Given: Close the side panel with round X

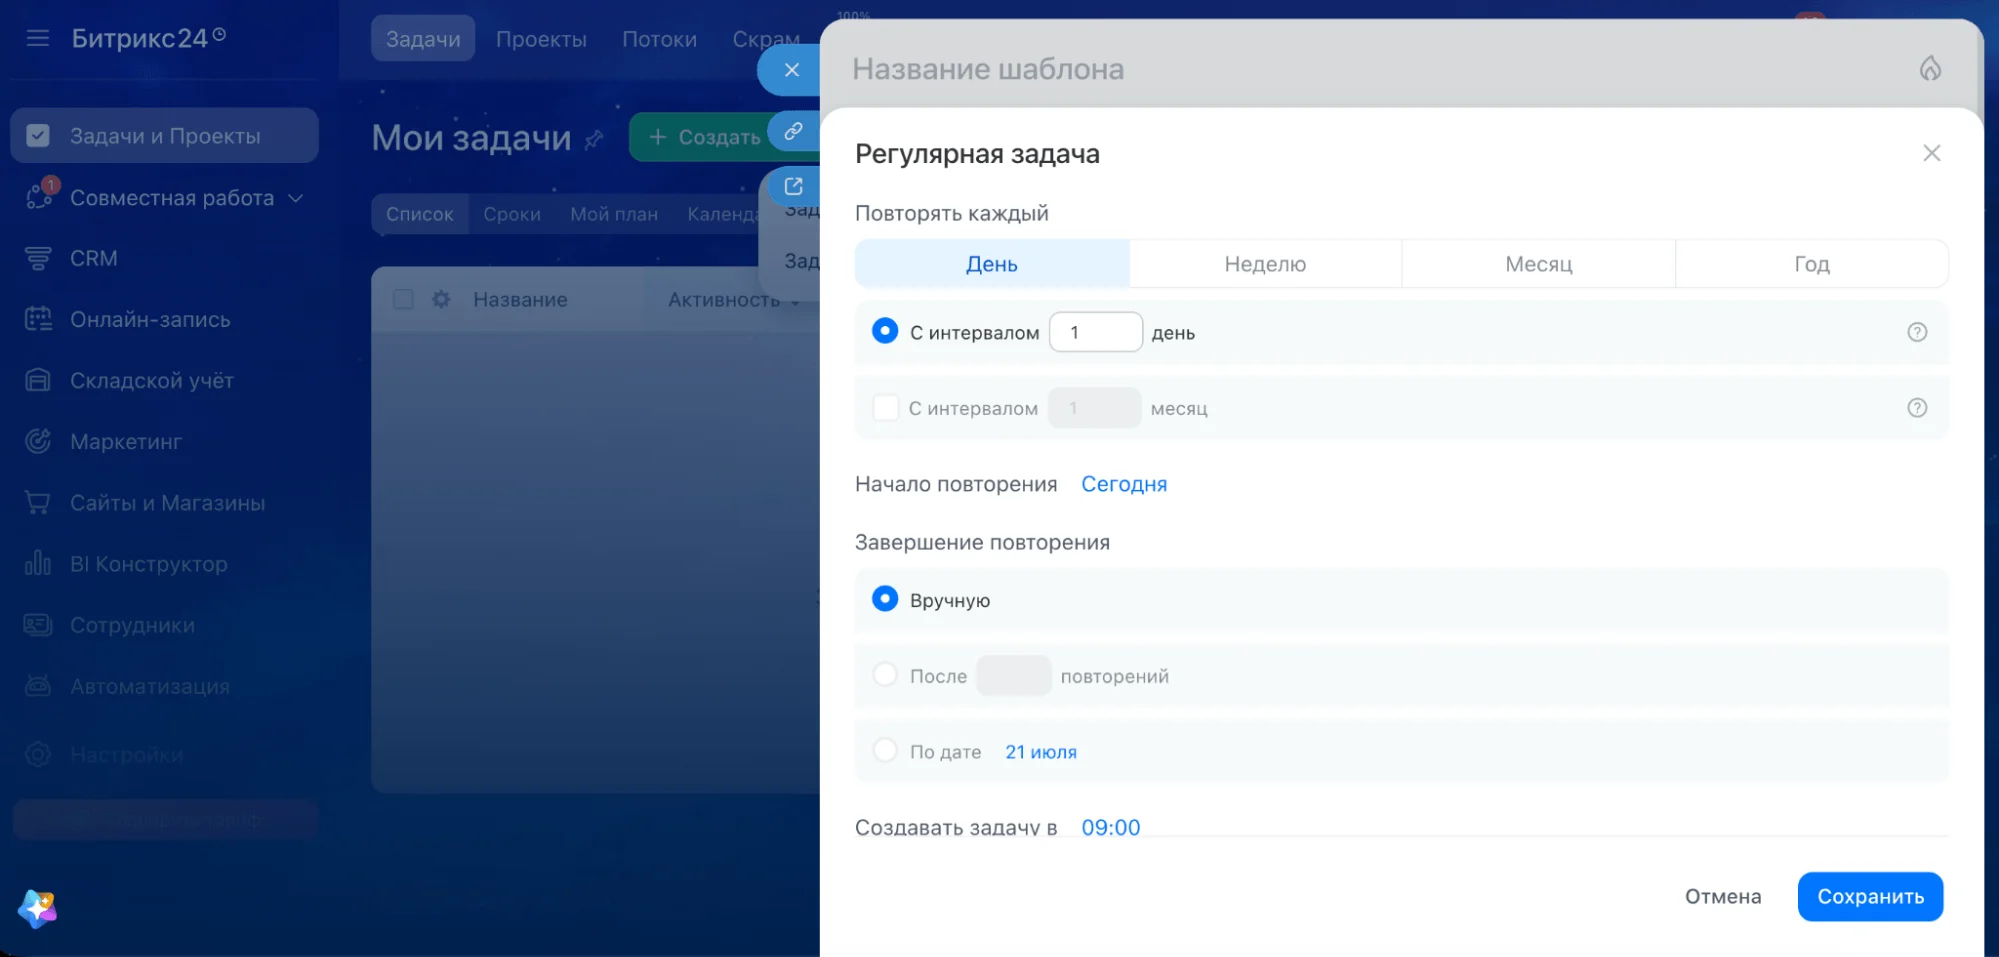Looking at the screenshot, I should [791, 70].
